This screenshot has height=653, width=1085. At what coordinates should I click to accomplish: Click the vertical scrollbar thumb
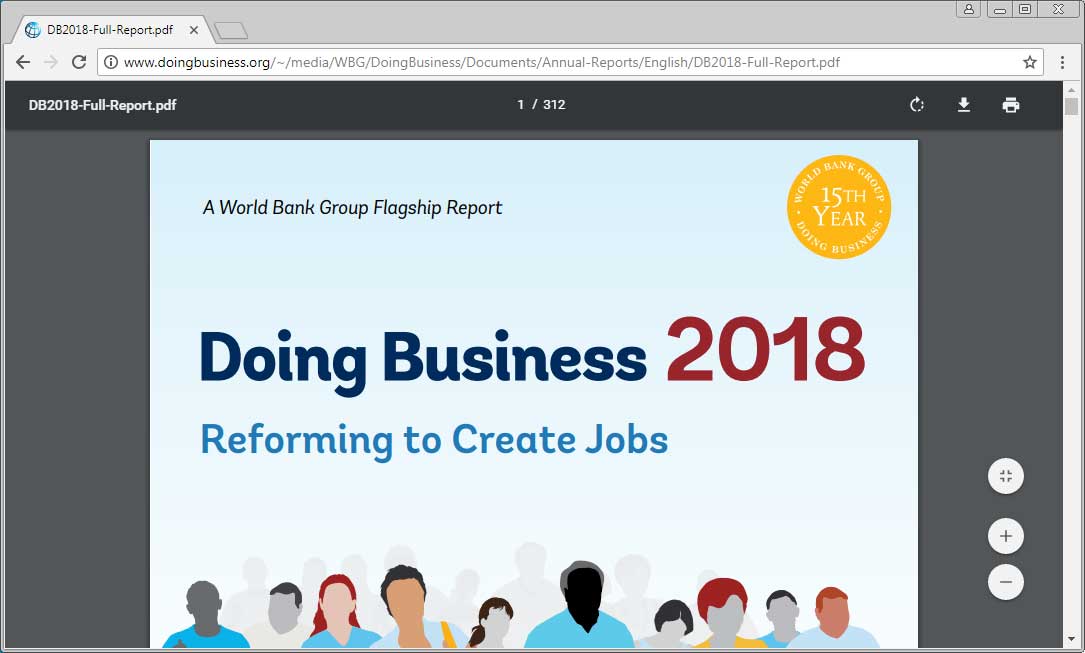pyautogui.click(x=1072, y=107)
